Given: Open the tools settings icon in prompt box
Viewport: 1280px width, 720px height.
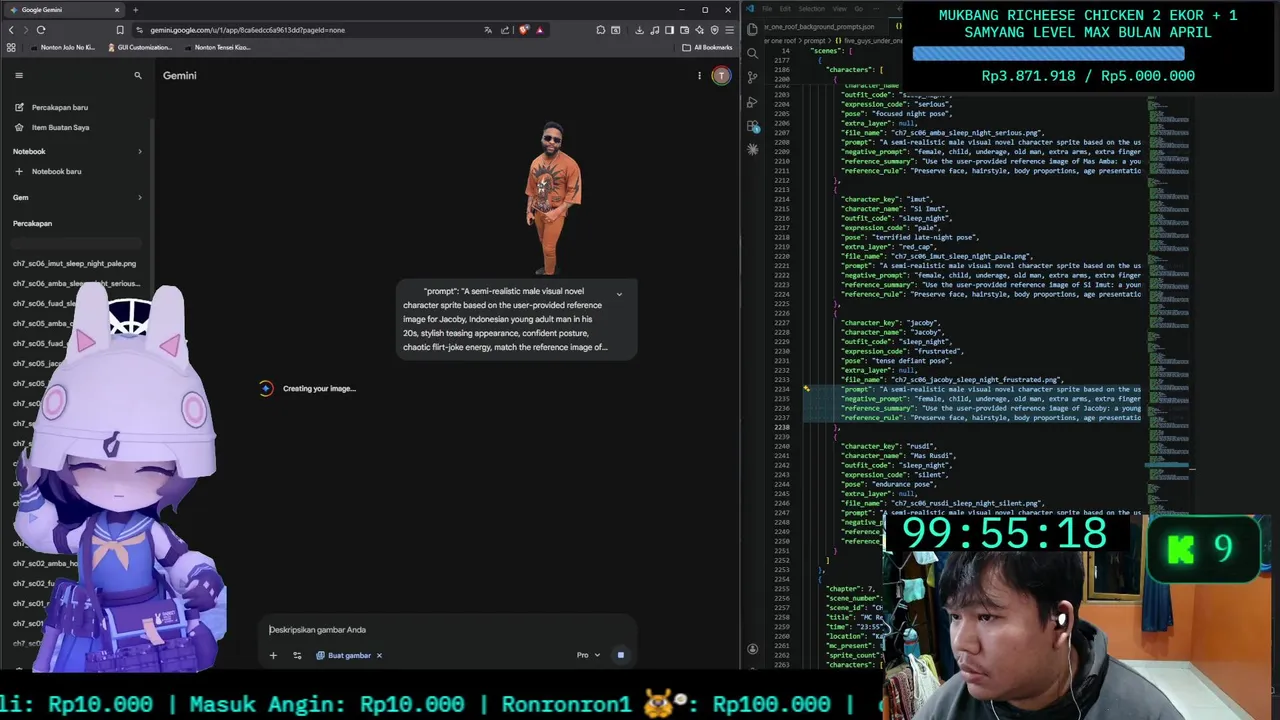Looking at the screenshot, I should [x=297, y=655].
